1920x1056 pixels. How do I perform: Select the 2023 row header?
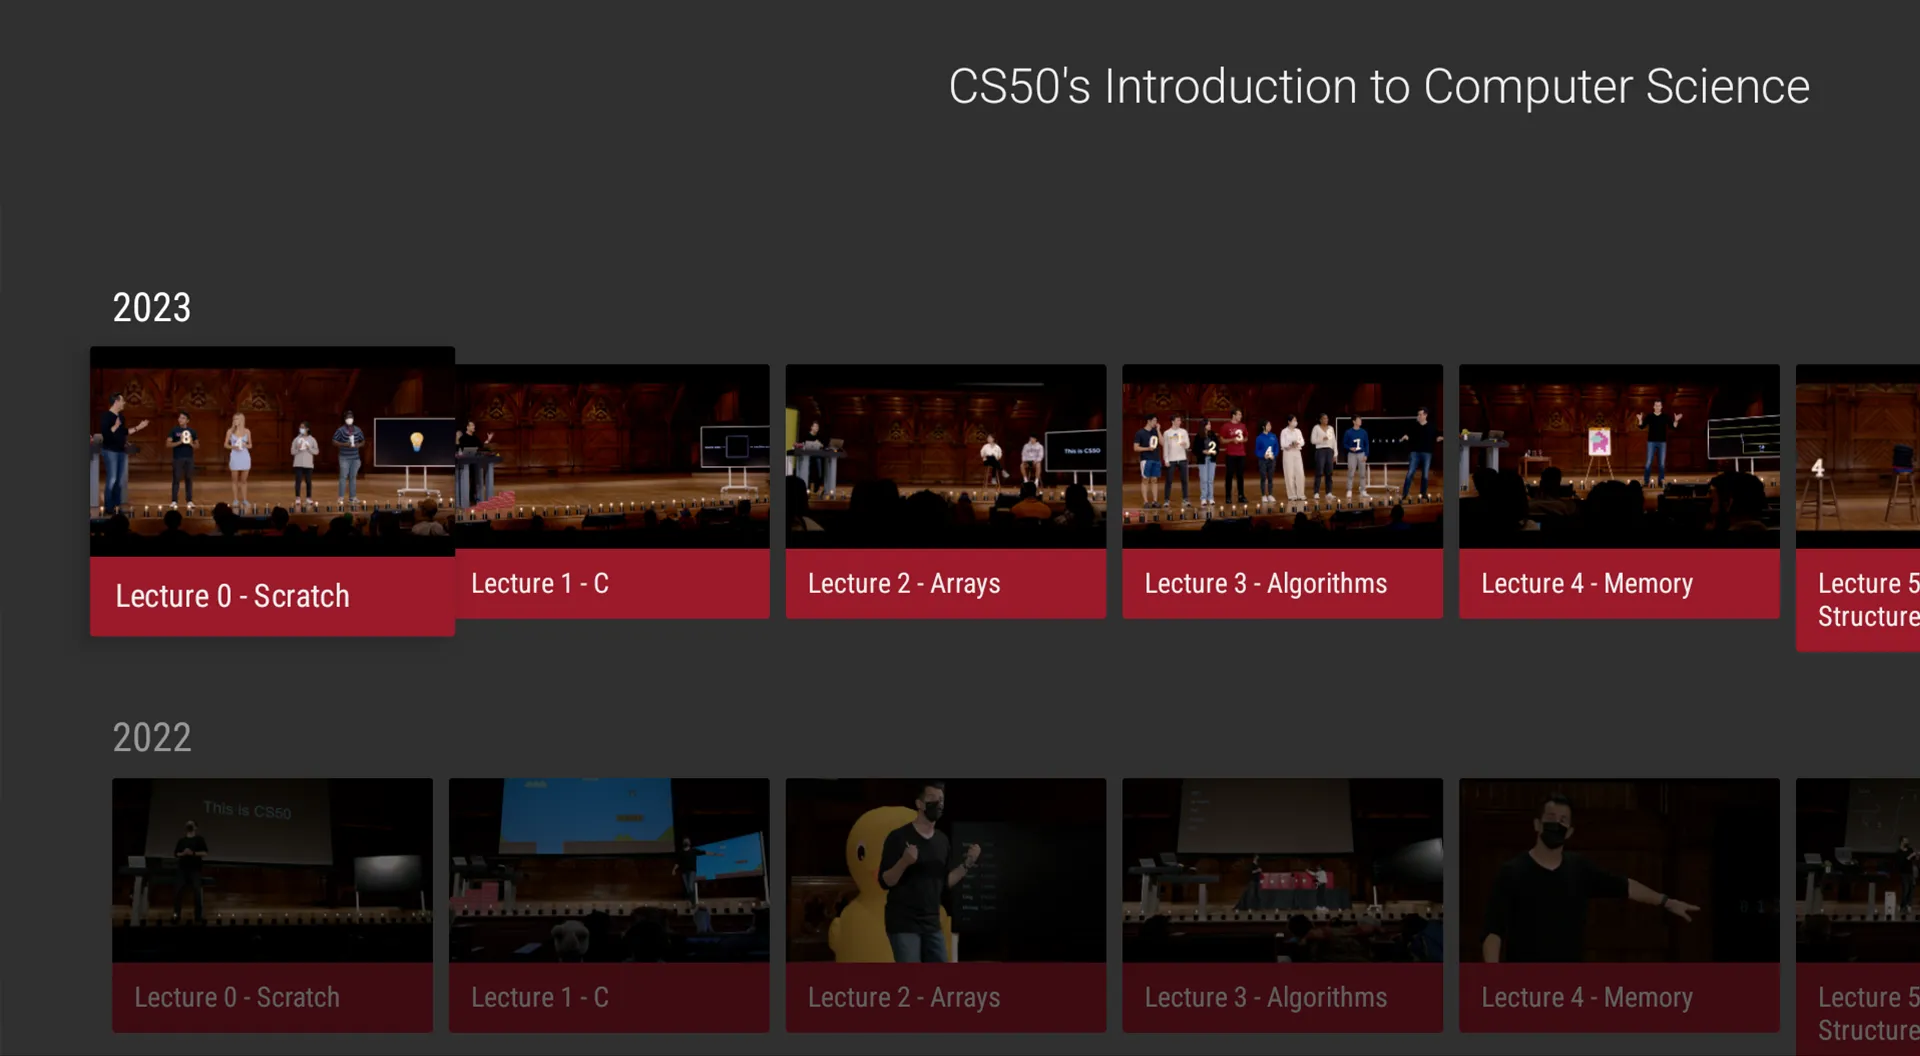pos(151,307)
